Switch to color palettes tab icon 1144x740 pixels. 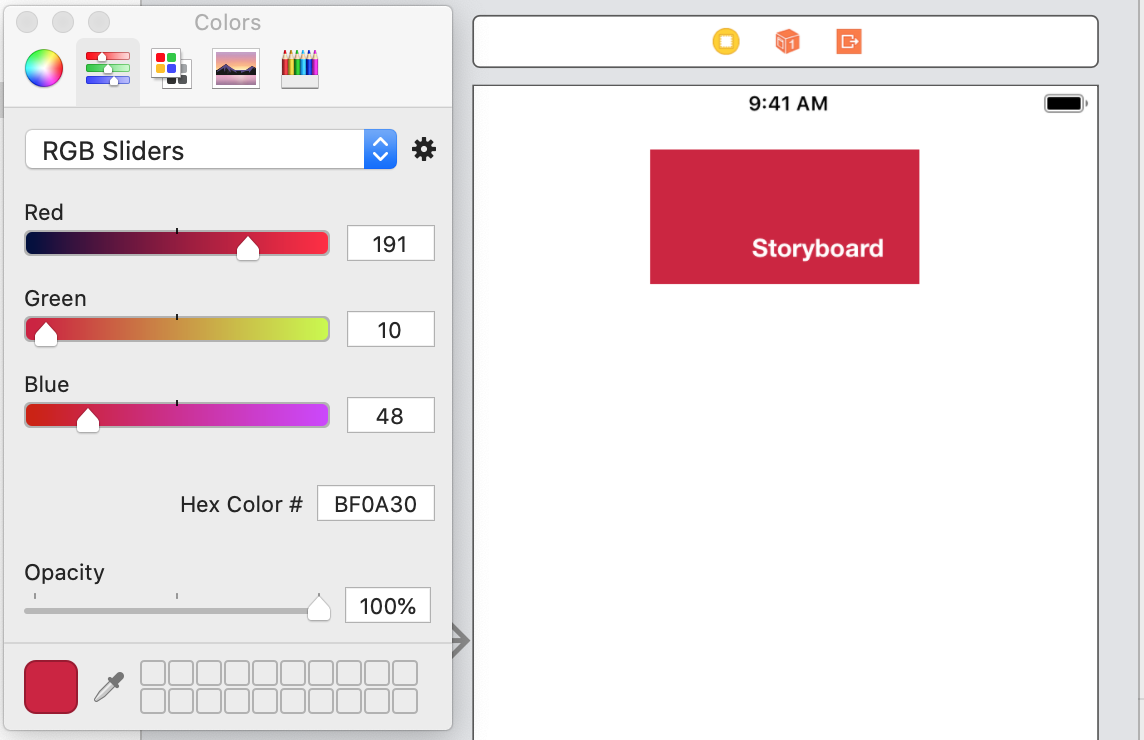(171, 69)
